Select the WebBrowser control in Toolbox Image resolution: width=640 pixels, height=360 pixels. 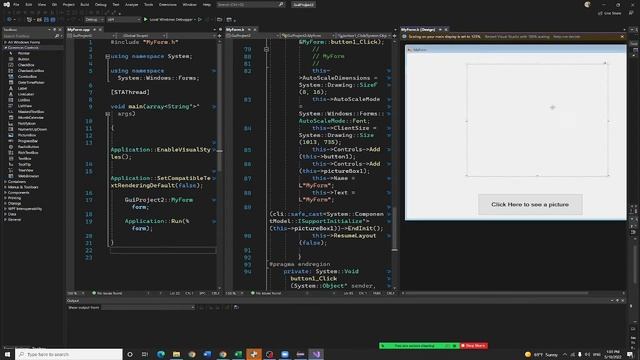pos(28,176)
